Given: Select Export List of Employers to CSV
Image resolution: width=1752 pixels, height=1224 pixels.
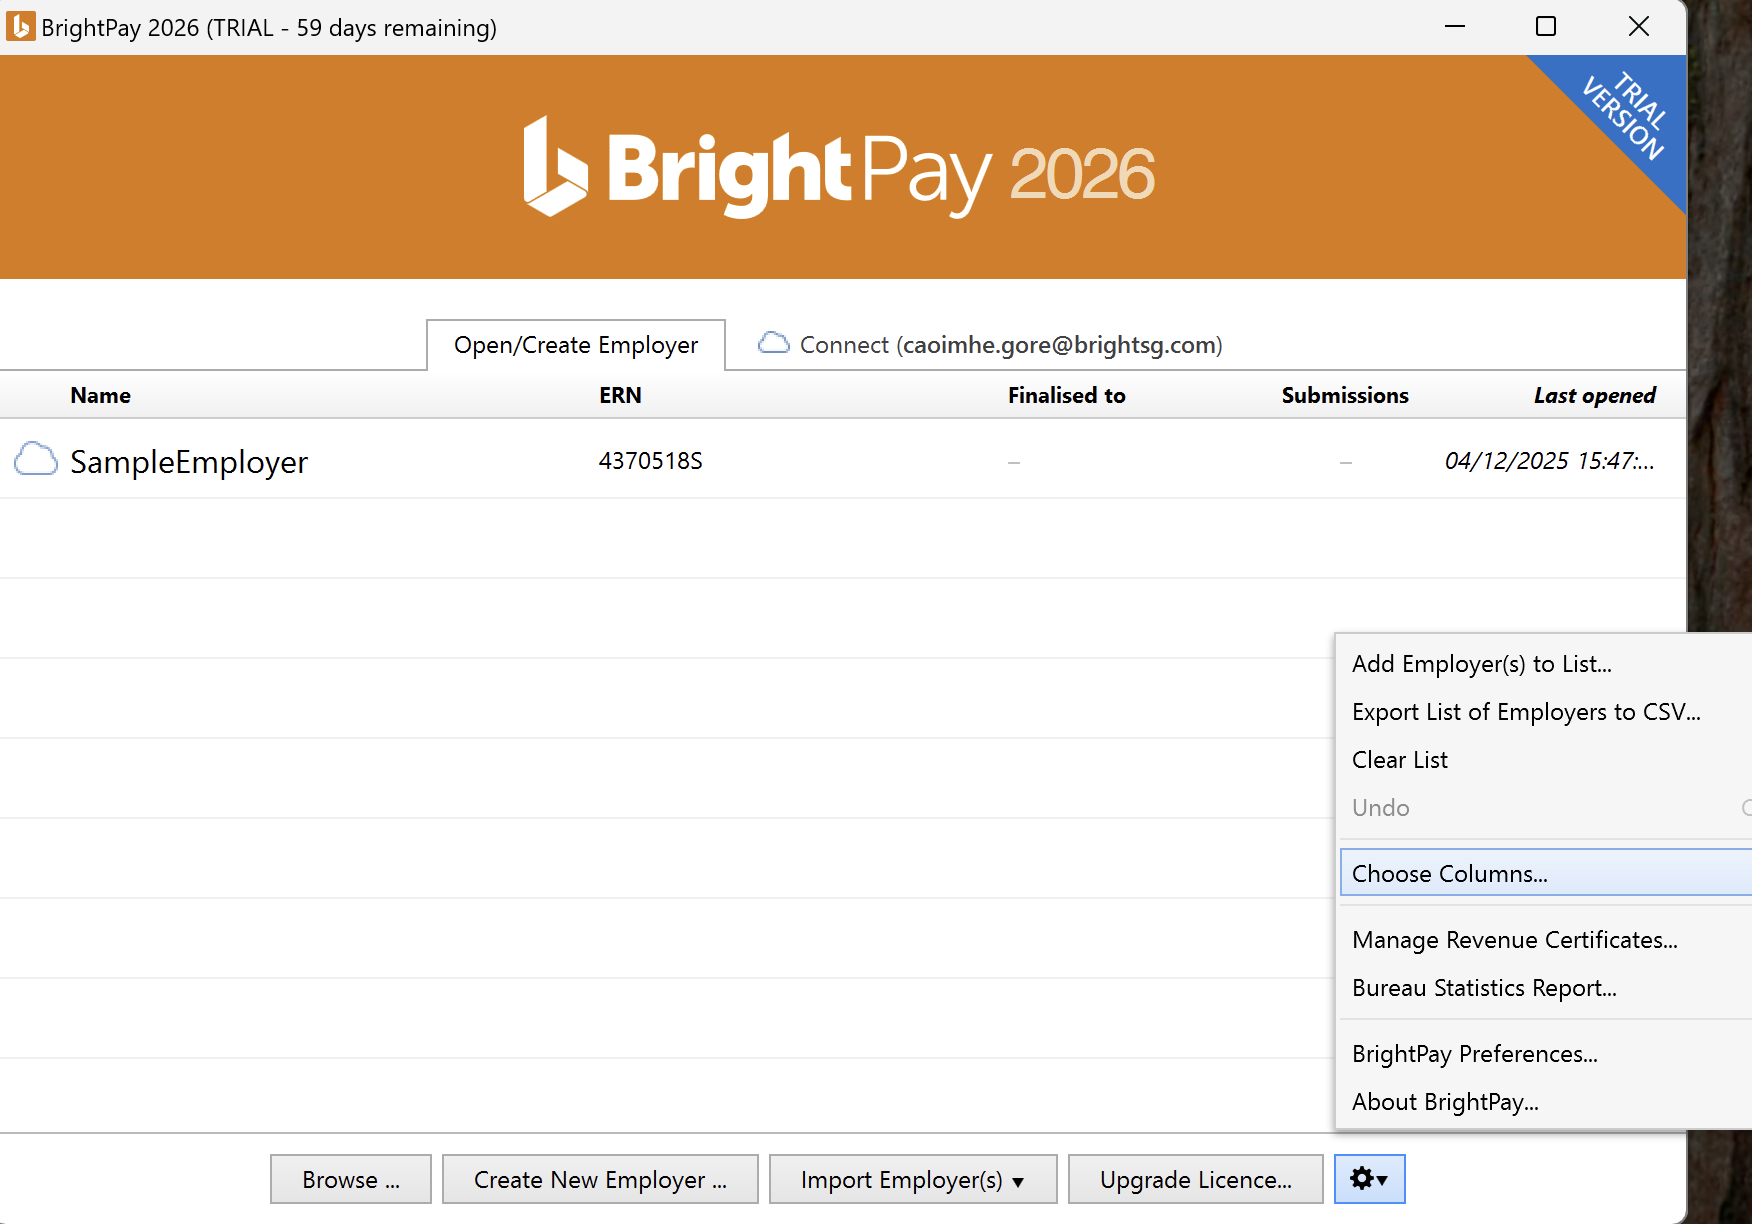Looking at the screenshot, I should [1526, 712].
